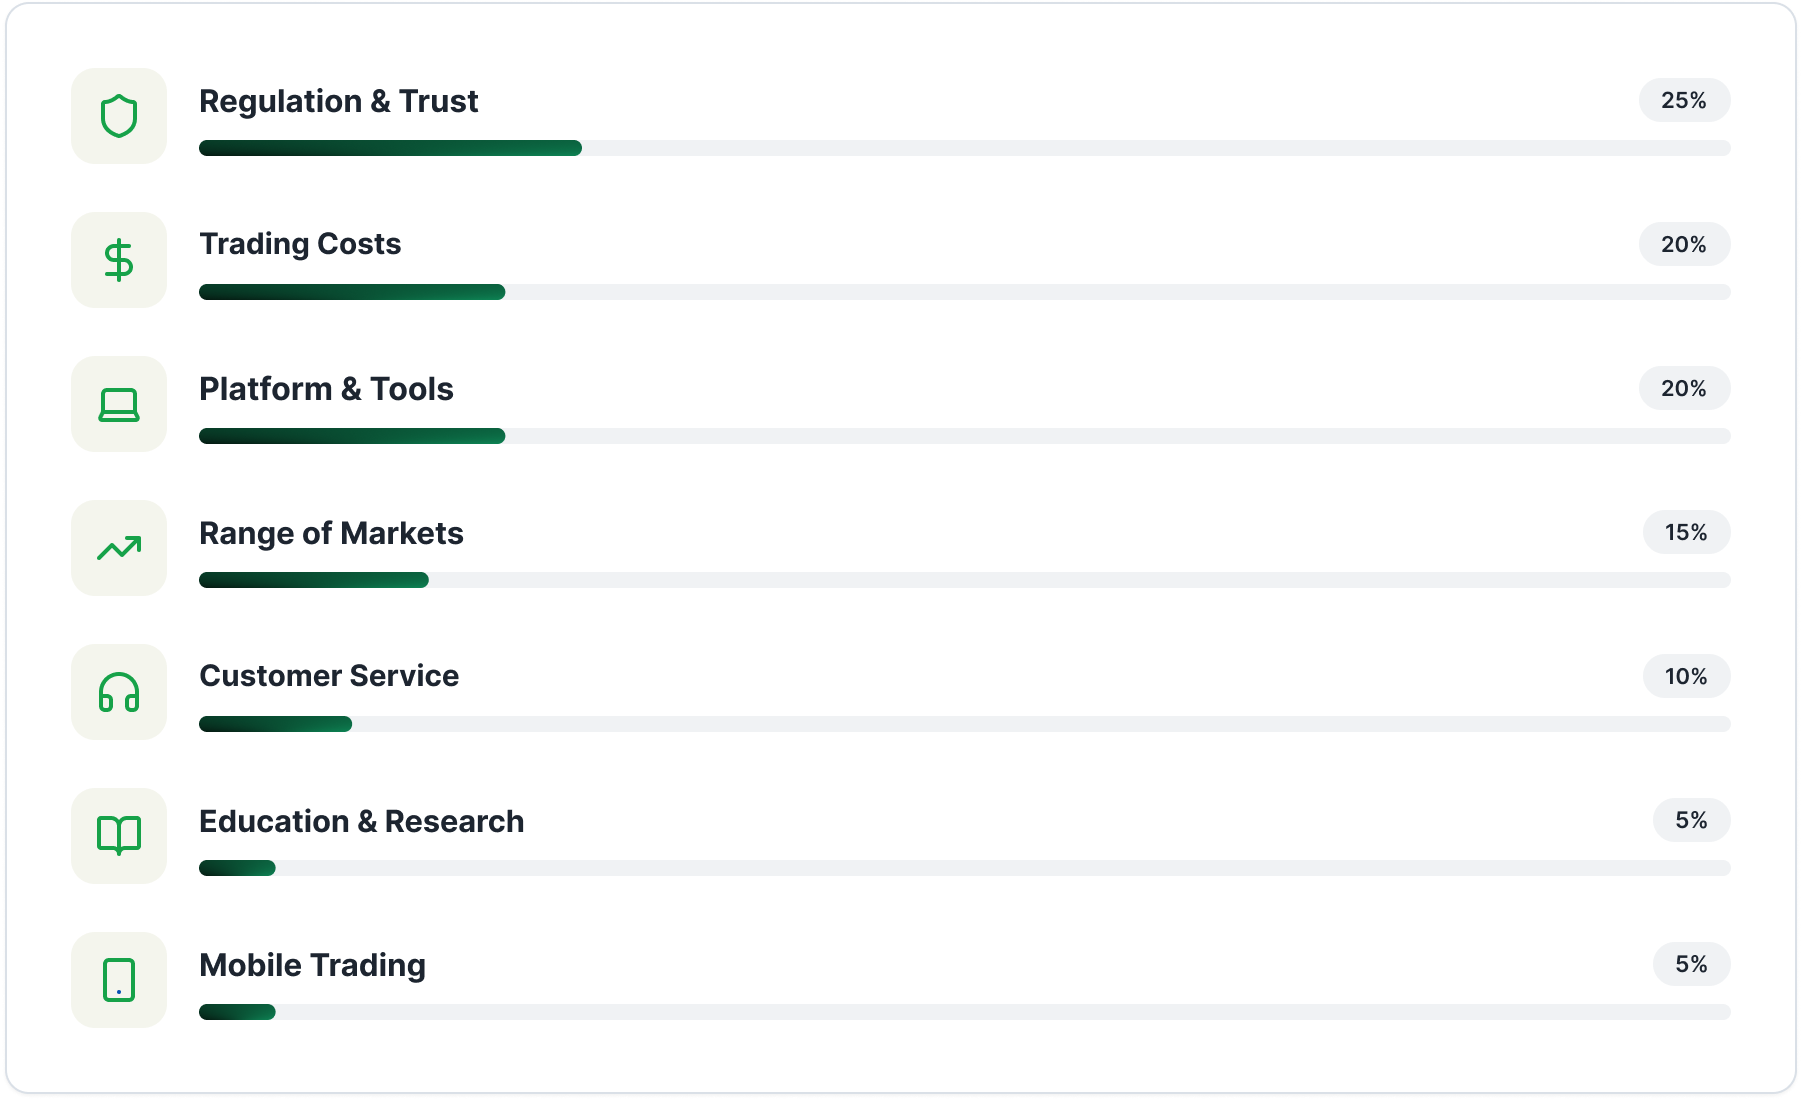1801x1100 pixels.
Task: Click the 15% Range of Markets badge
Action: (x=1686, y=532)
